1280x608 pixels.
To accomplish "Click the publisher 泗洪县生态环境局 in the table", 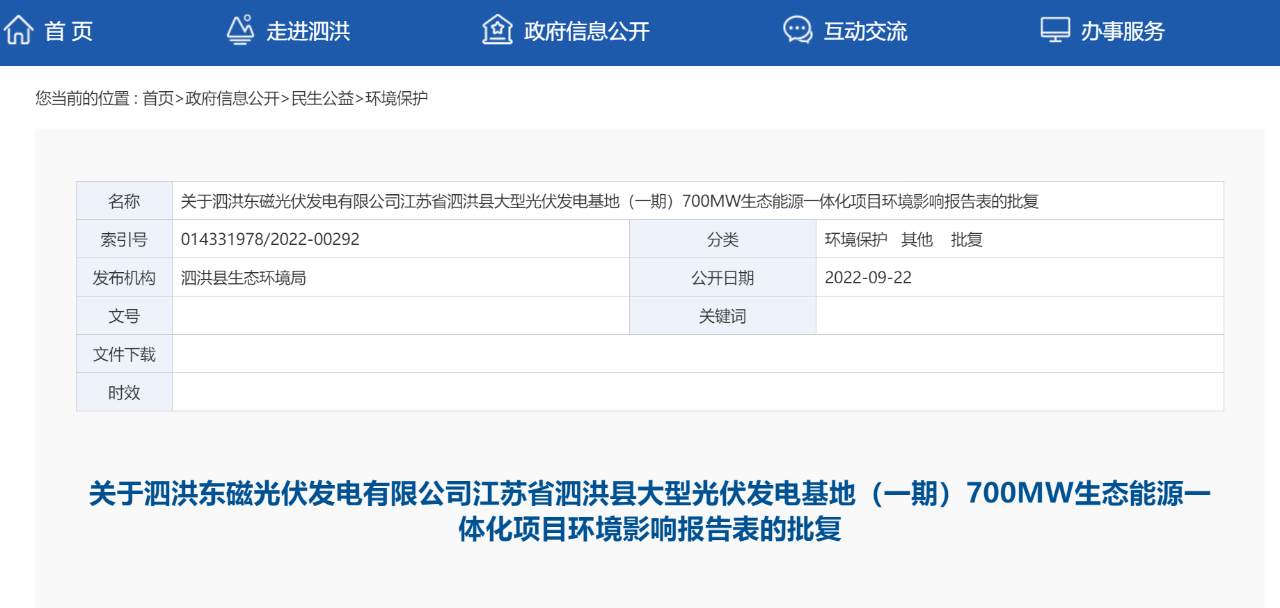I will coord(243,277).
